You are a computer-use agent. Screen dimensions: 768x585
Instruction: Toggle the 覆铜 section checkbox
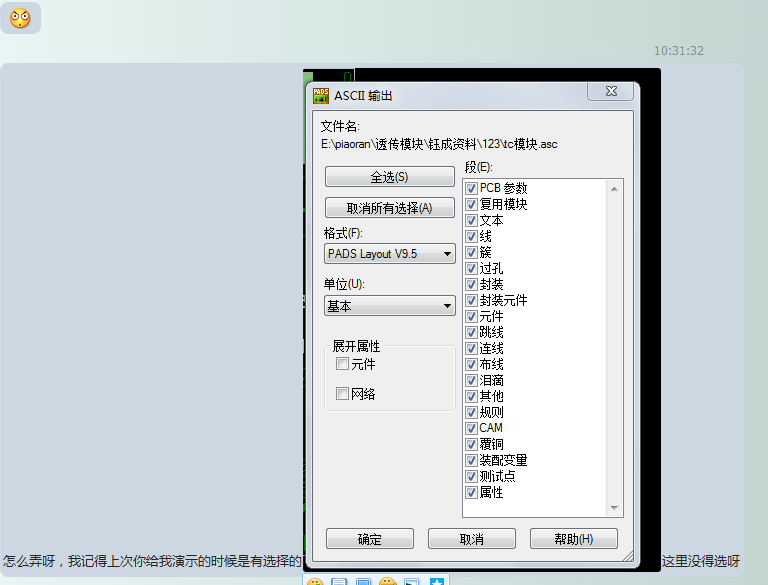click(x=471, y=444)
